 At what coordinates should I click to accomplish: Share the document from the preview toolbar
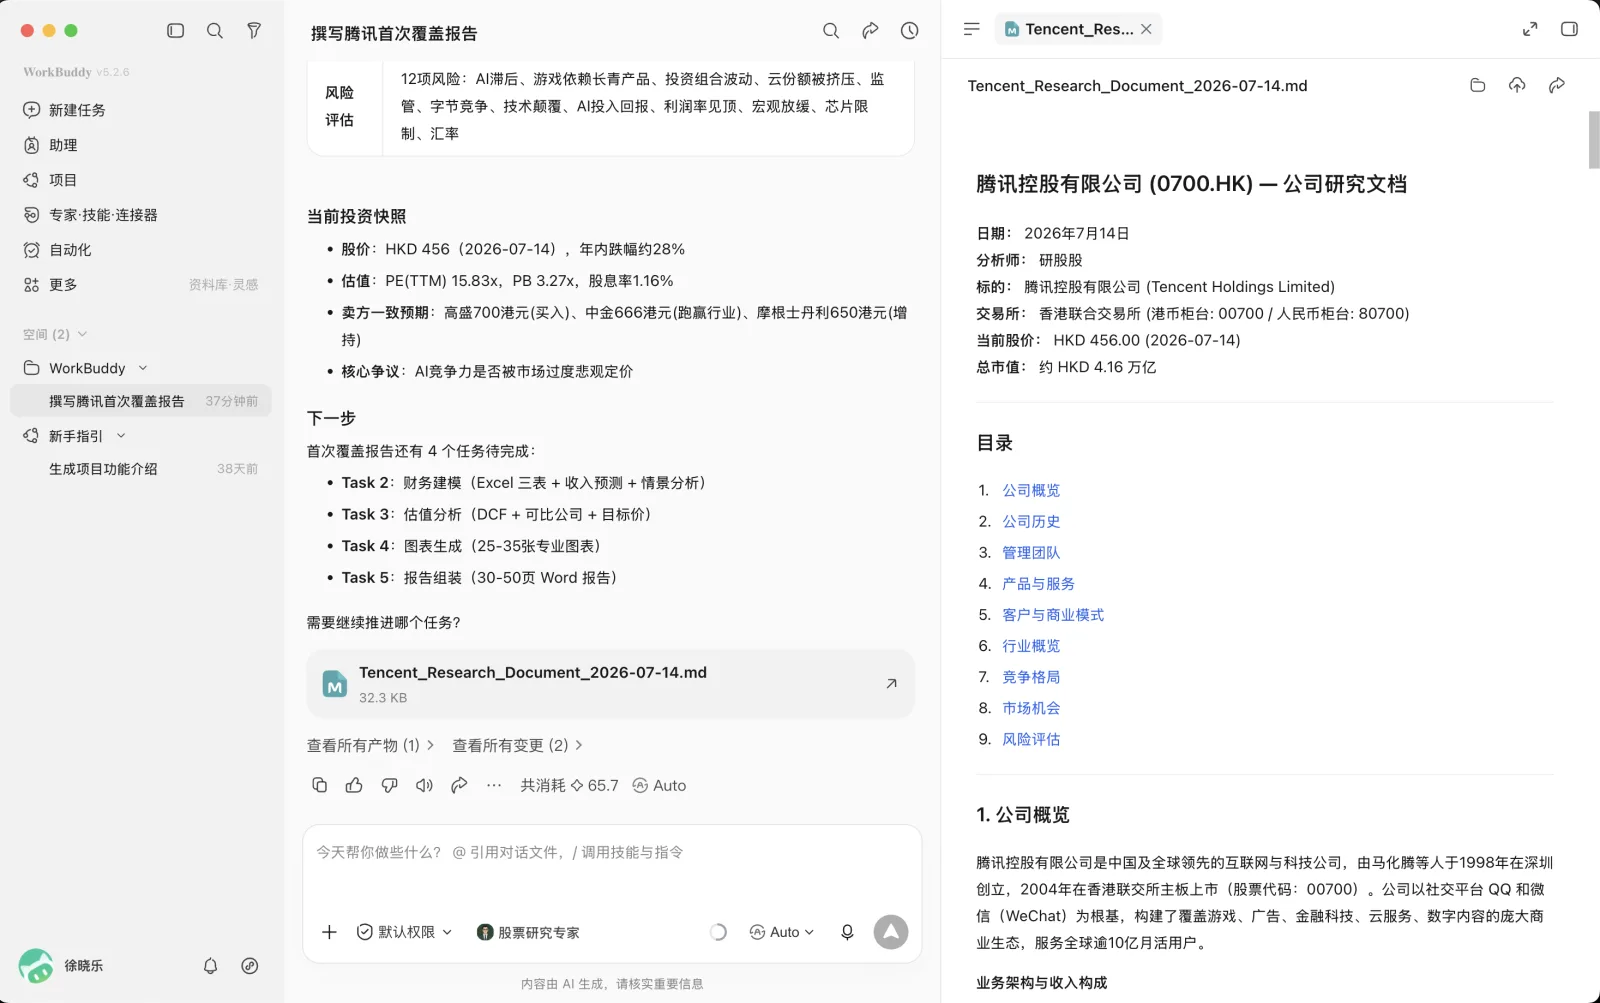(x=1557, y=85)
